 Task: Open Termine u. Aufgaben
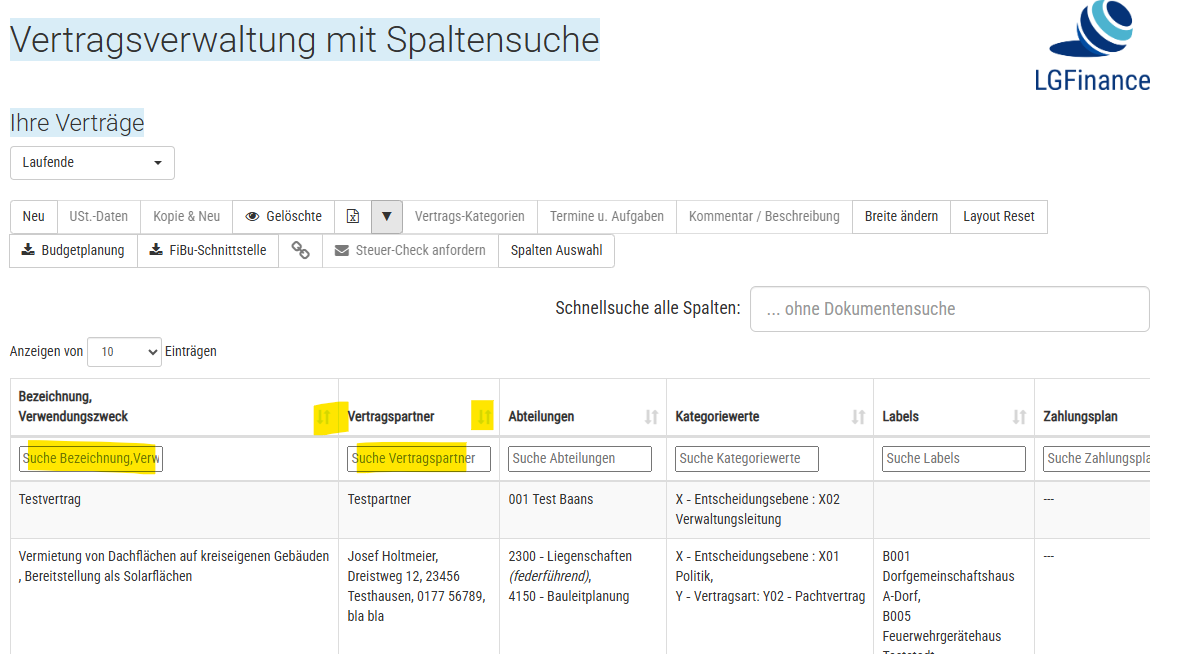pyautogui.click(x=606, y=217)
